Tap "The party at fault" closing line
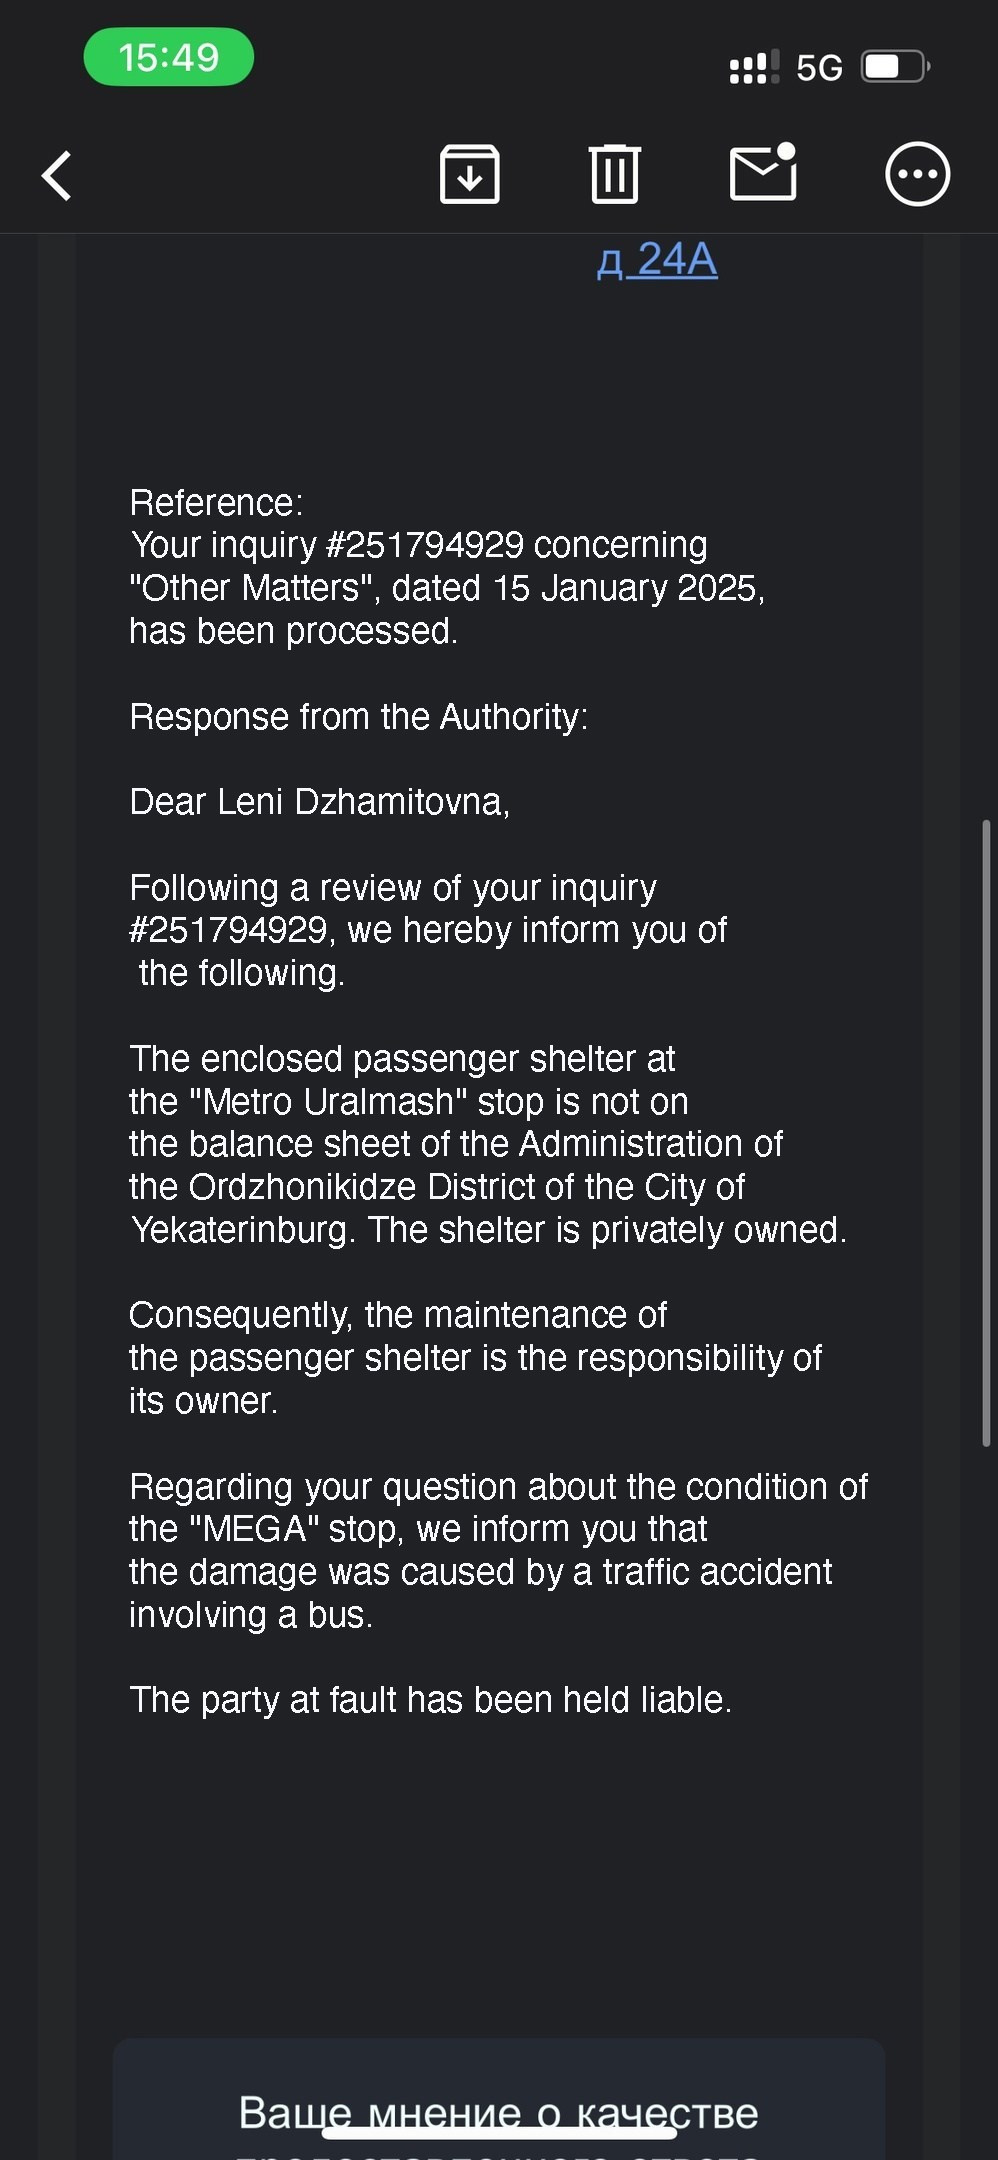The width and height of the screenshot is (998, 2160). point(430,1700)
